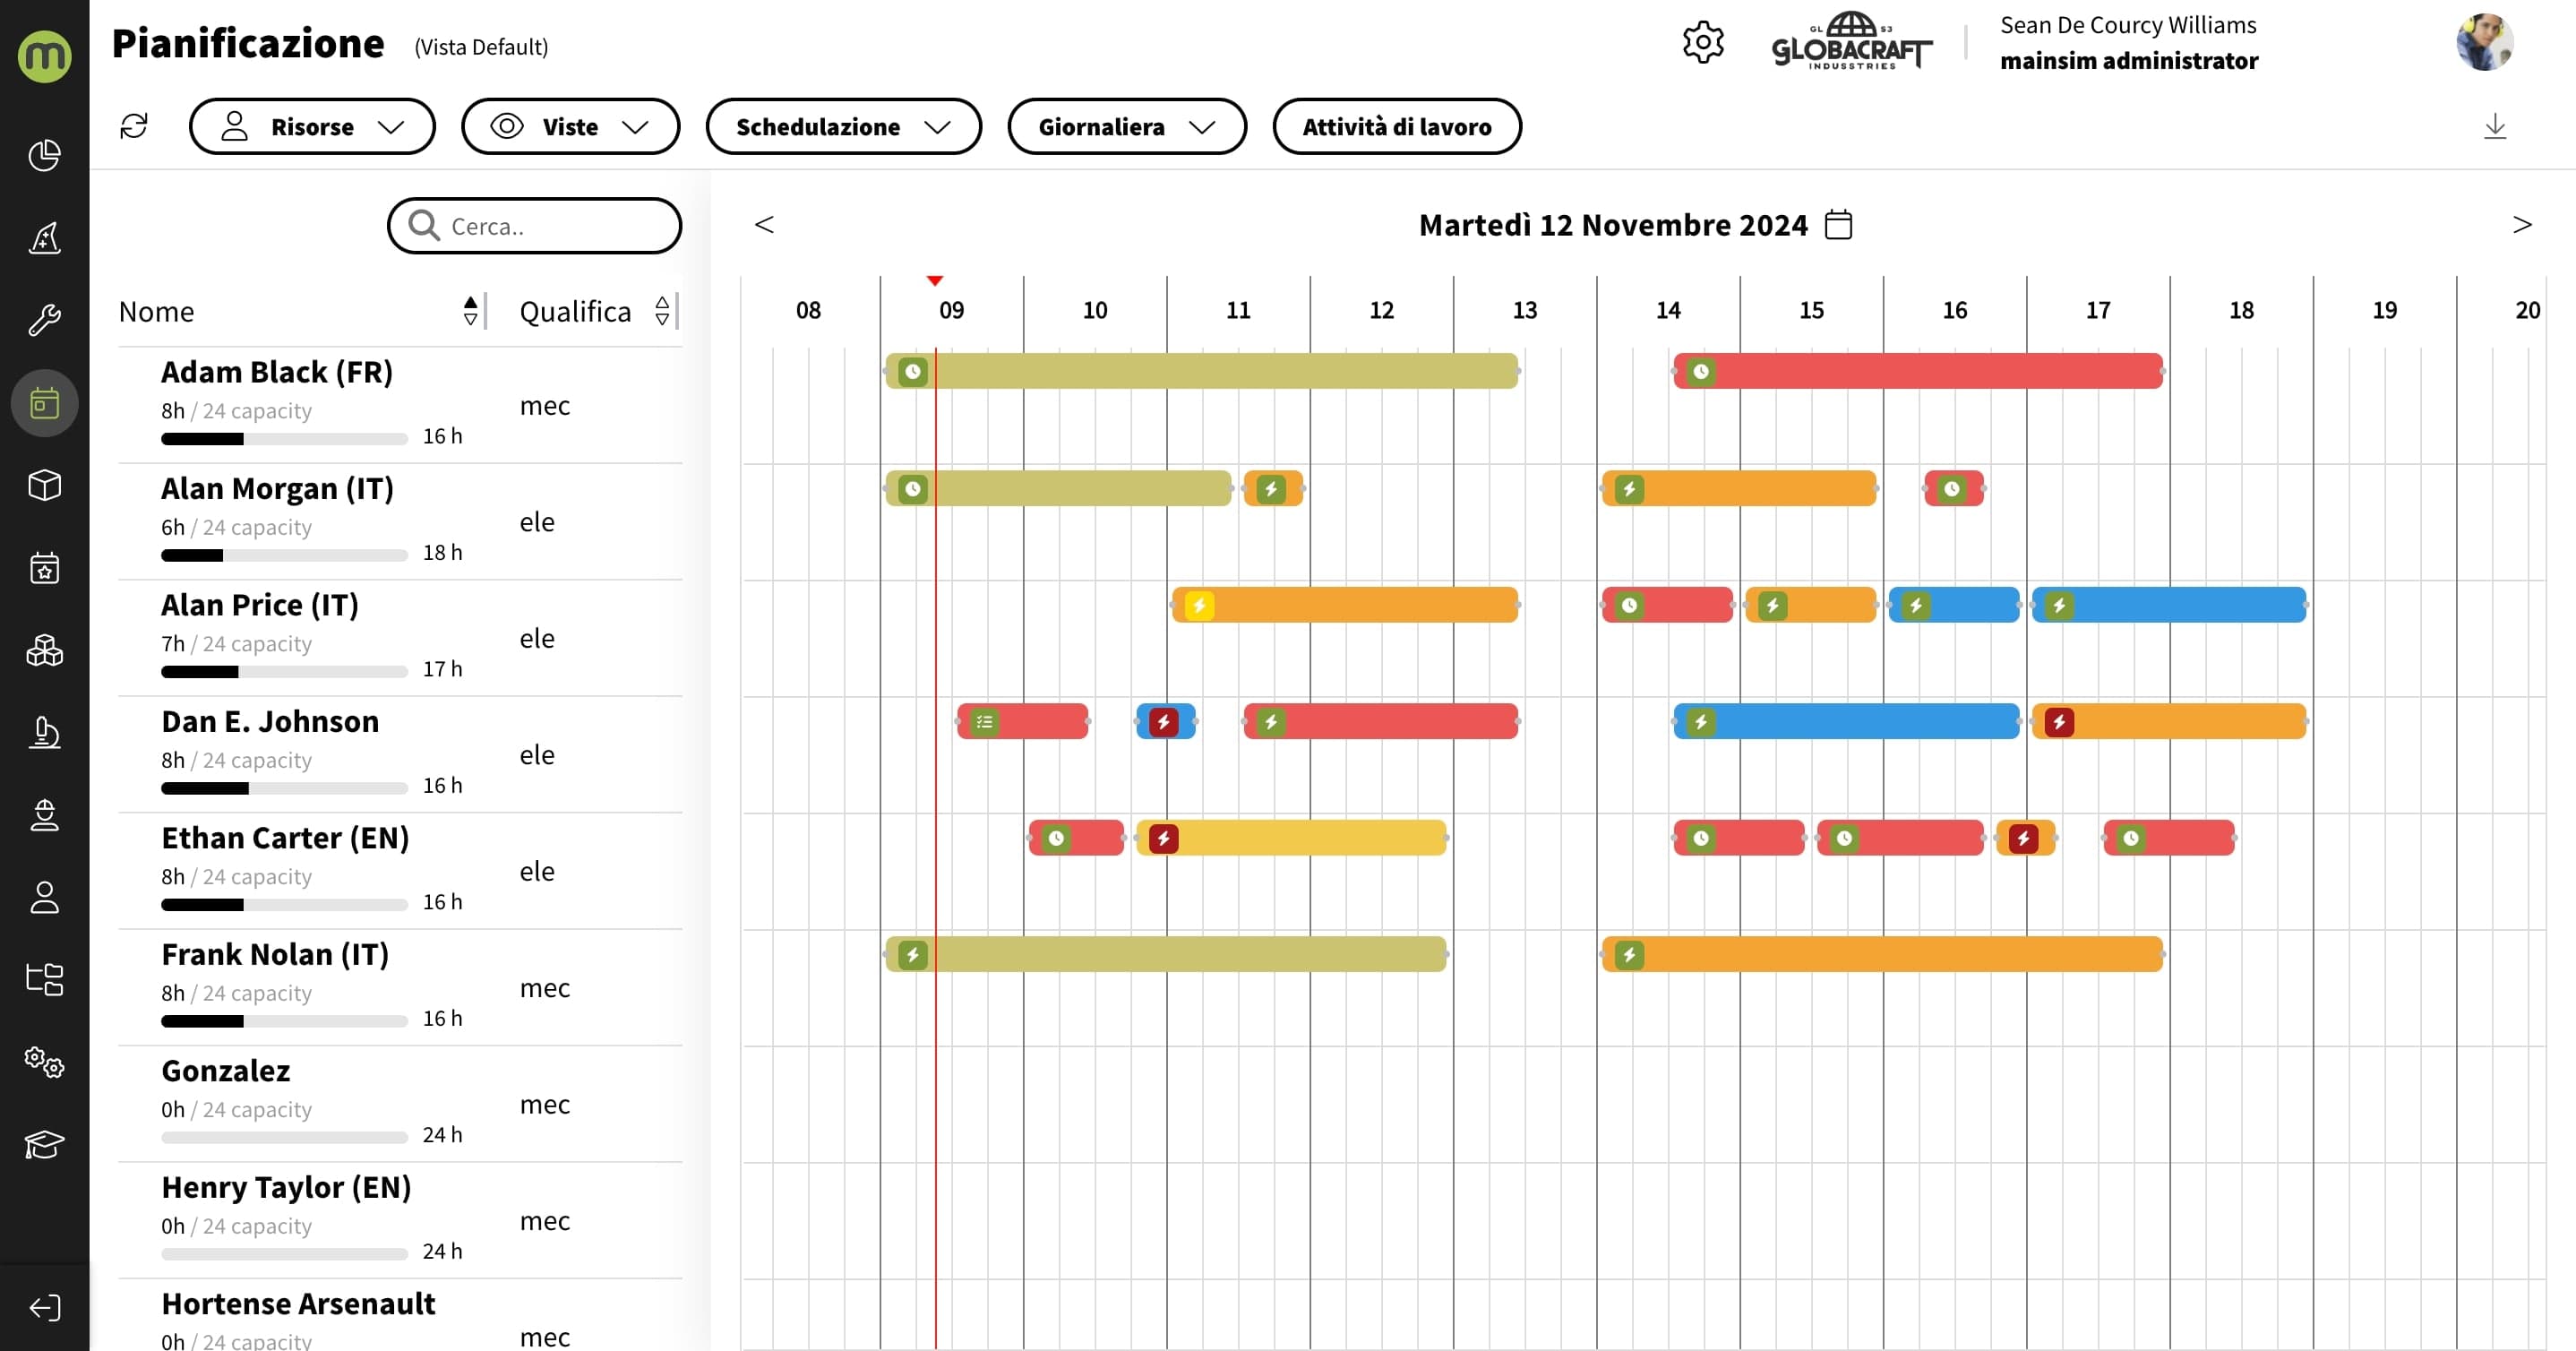Click checklist icon on Dan Johnson's first task
The image size is (2576, 1351).
click(984, 721)
